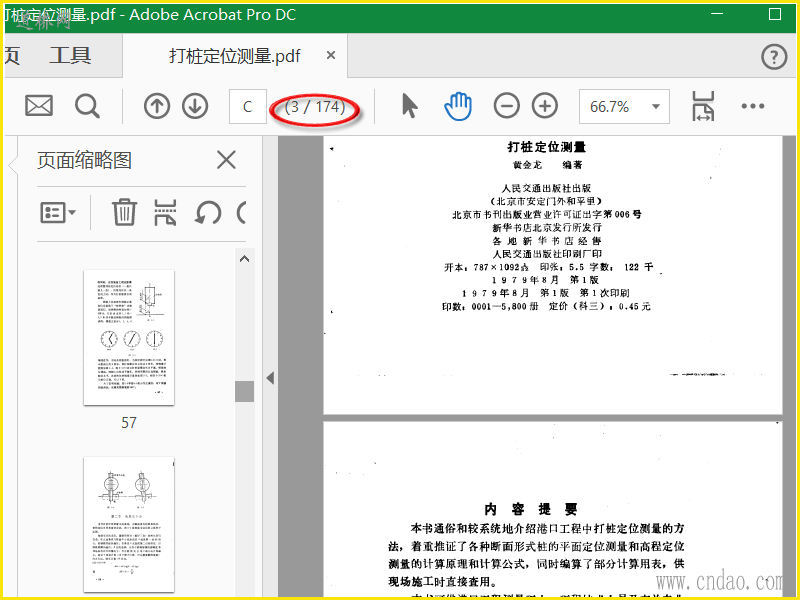Close the 页面缩略图 panel
The width and height of the screenshot is (800, 600).
click(x=226, y=160)
